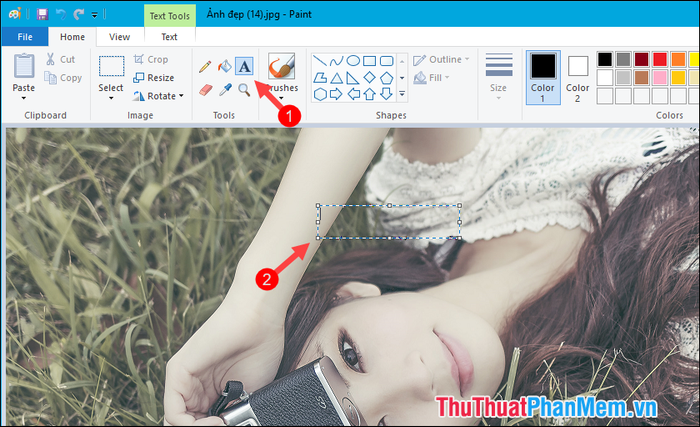Click the Copy button
700x427 pixels.
point(63,78)
